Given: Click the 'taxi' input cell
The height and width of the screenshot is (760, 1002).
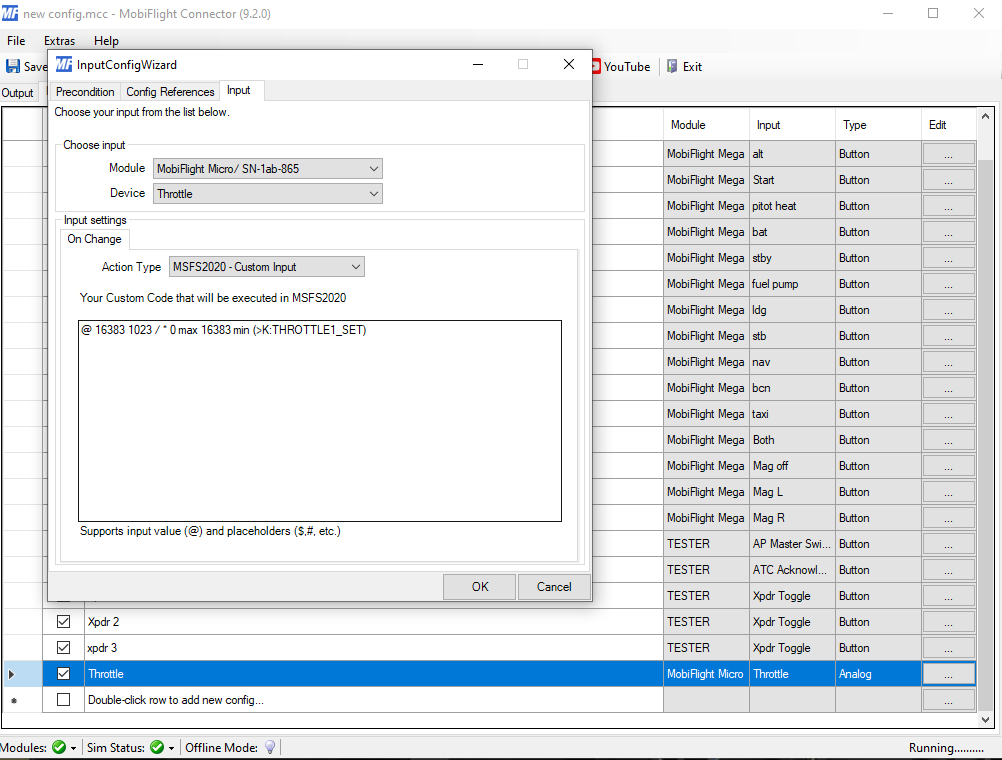Looking at the screenshot, I should 792,414.
